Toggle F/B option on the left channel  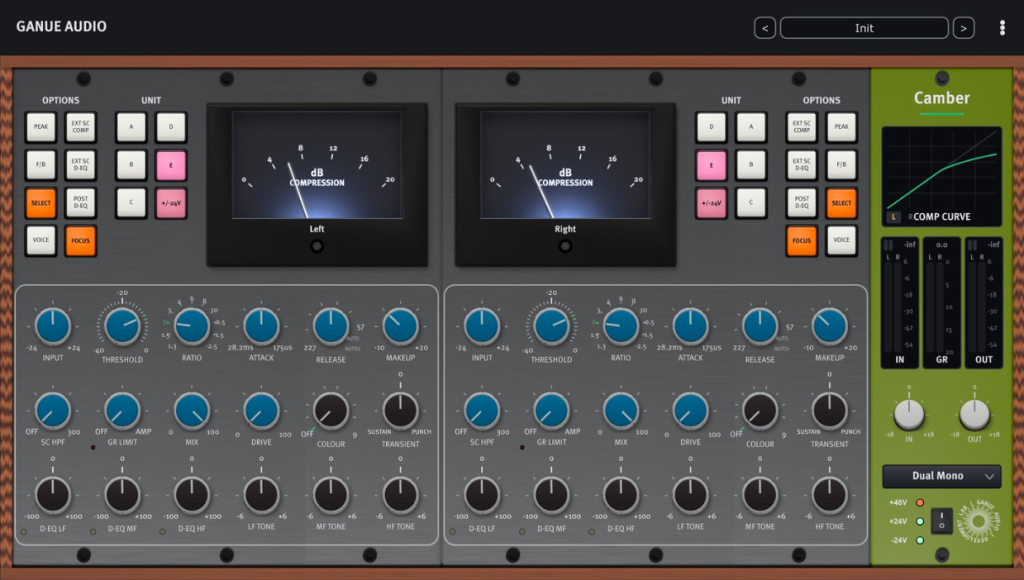coord(40,165)
